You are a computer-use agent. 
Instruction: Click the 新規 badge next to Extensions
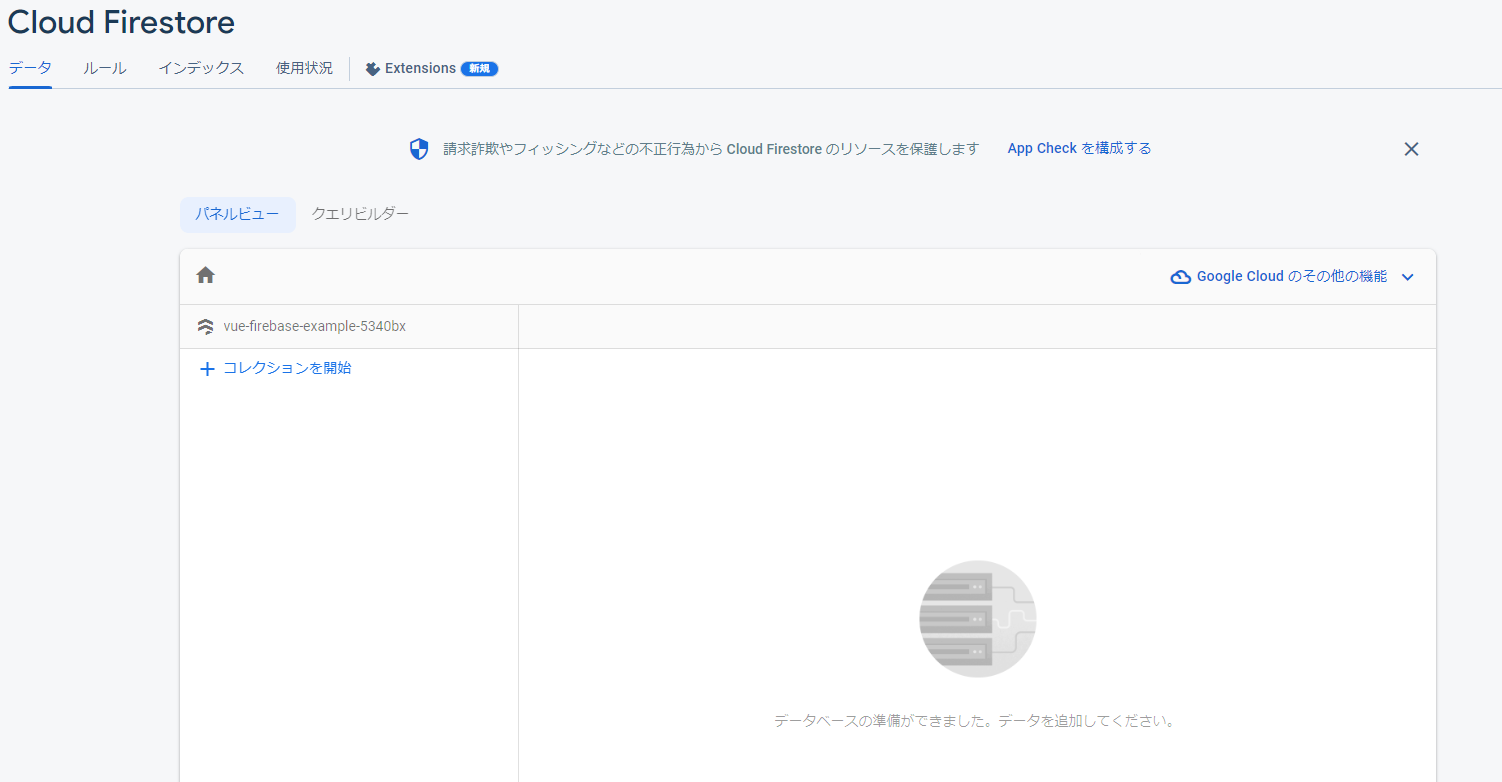click(480, 69)
